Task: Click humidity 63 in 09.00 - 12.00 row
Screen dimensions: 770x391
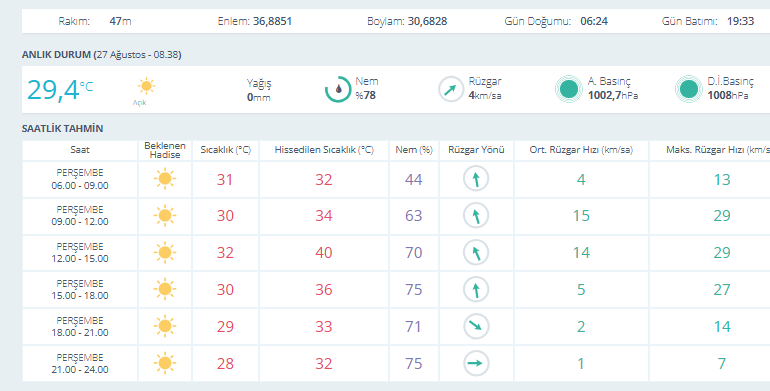Action: click(x=413, y=216)
